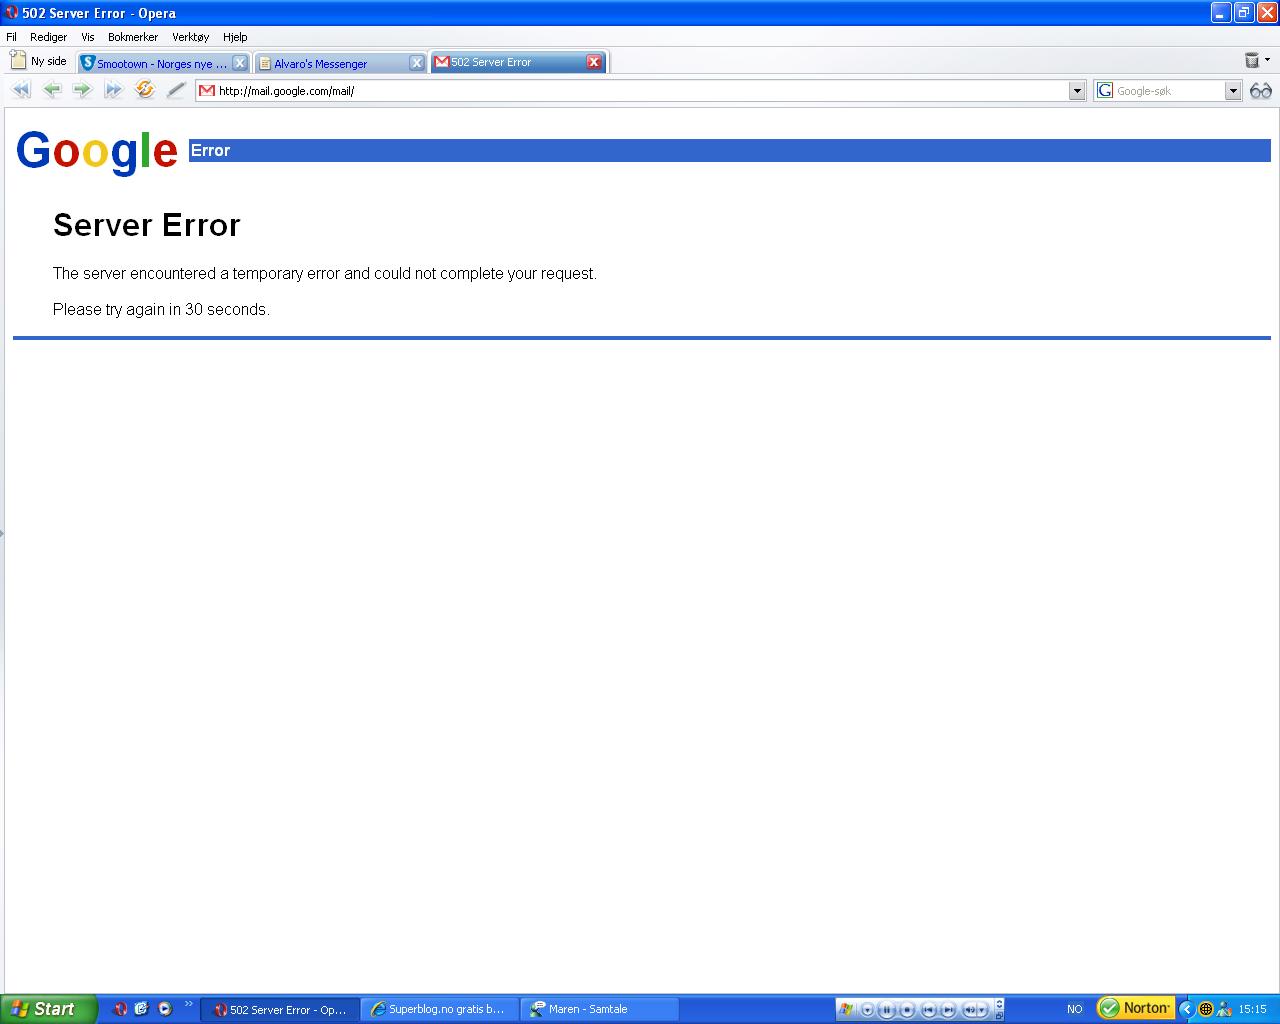
Task: Click the address bar URL field
Action: point(640,90)
